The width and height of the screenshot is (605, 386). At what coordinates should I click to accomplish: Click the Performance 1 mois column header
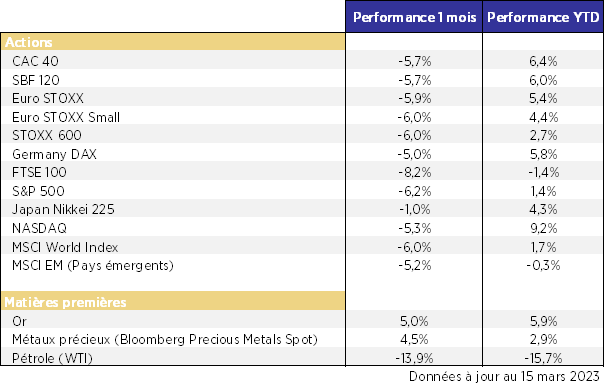(414, 17)
